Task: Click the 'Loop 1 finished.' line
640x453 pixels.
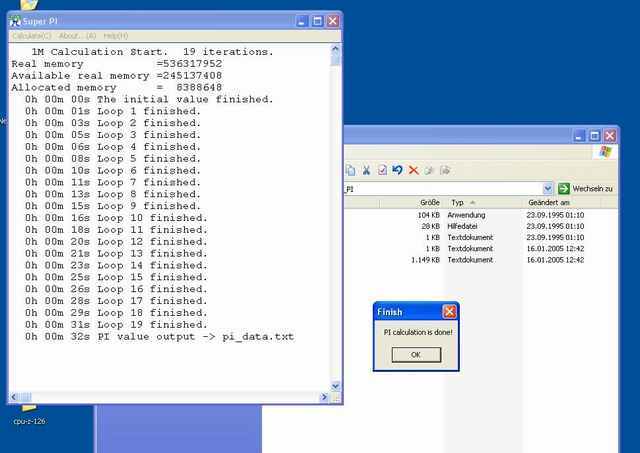Action: coord(113,111)
